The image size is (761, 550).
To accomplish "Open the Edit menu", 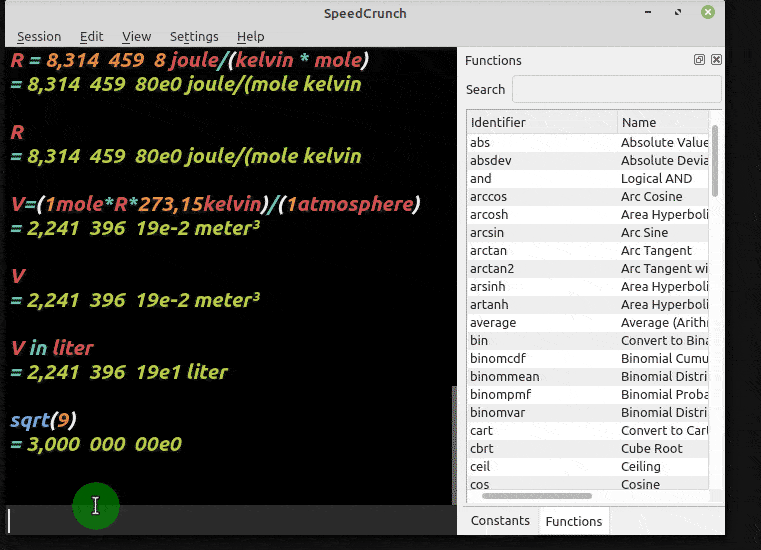I will click(x=91, y=37).
